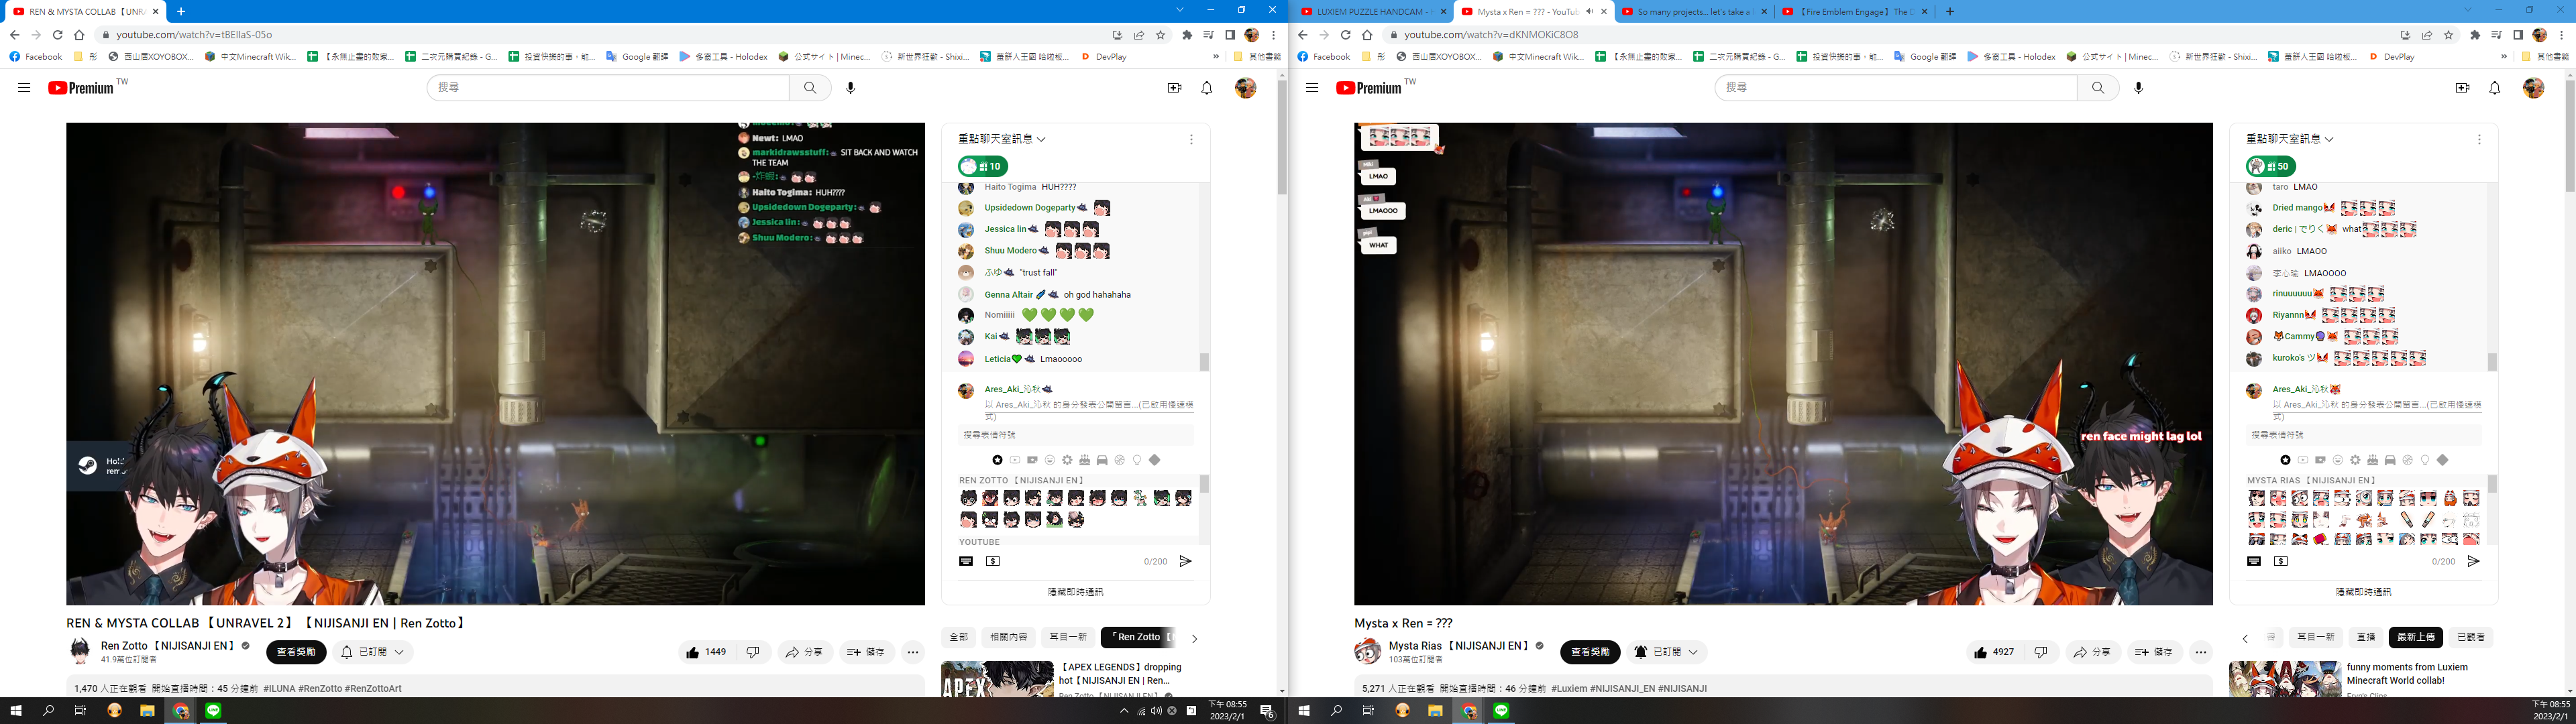Expand top chat dropdown in Mysta Rias chat
Viewport: 2576px width, 724px height.
(2290, 139)
